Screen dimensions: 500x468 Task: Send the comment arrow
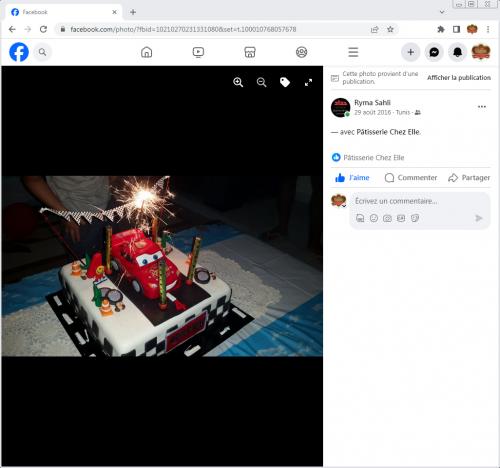coord(479,218)
